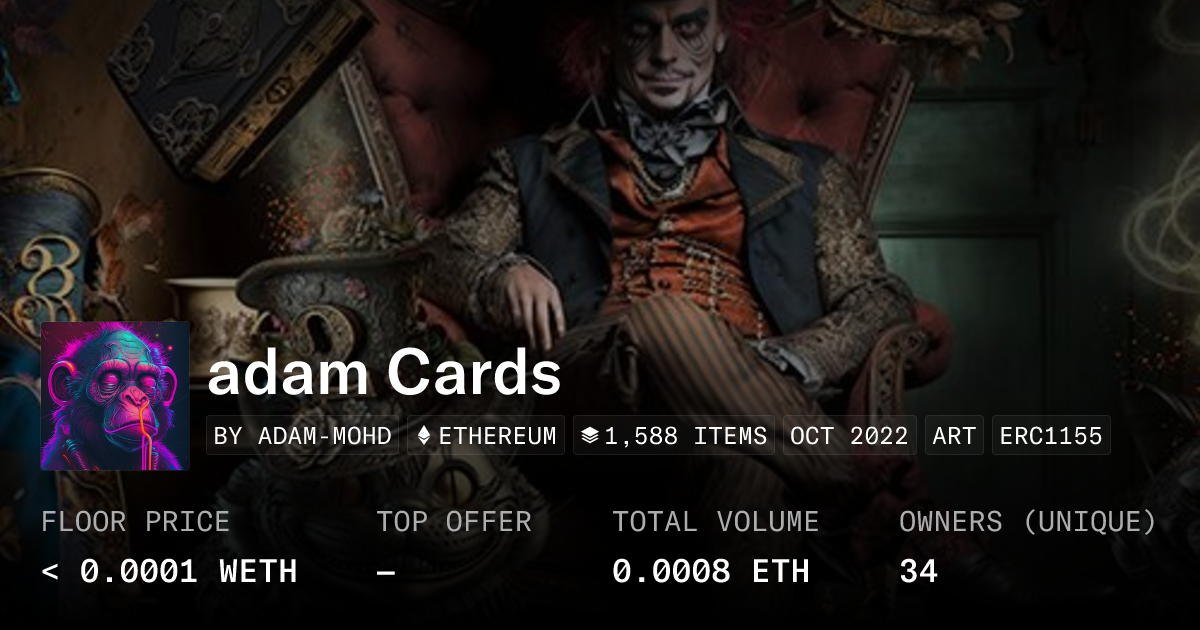This screenshot has width=1200, height=630.
Task: Click the OWNERS (UNIQUE) label
Action: 1028,521
